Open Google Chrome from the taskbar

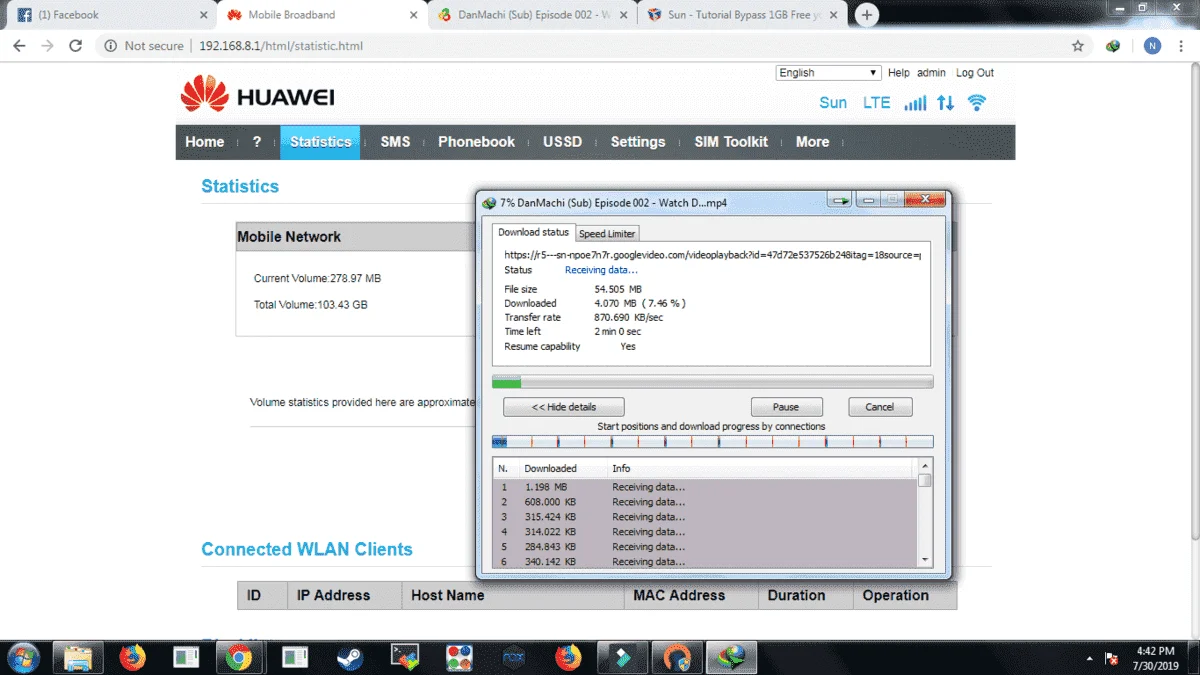(238, 657)
